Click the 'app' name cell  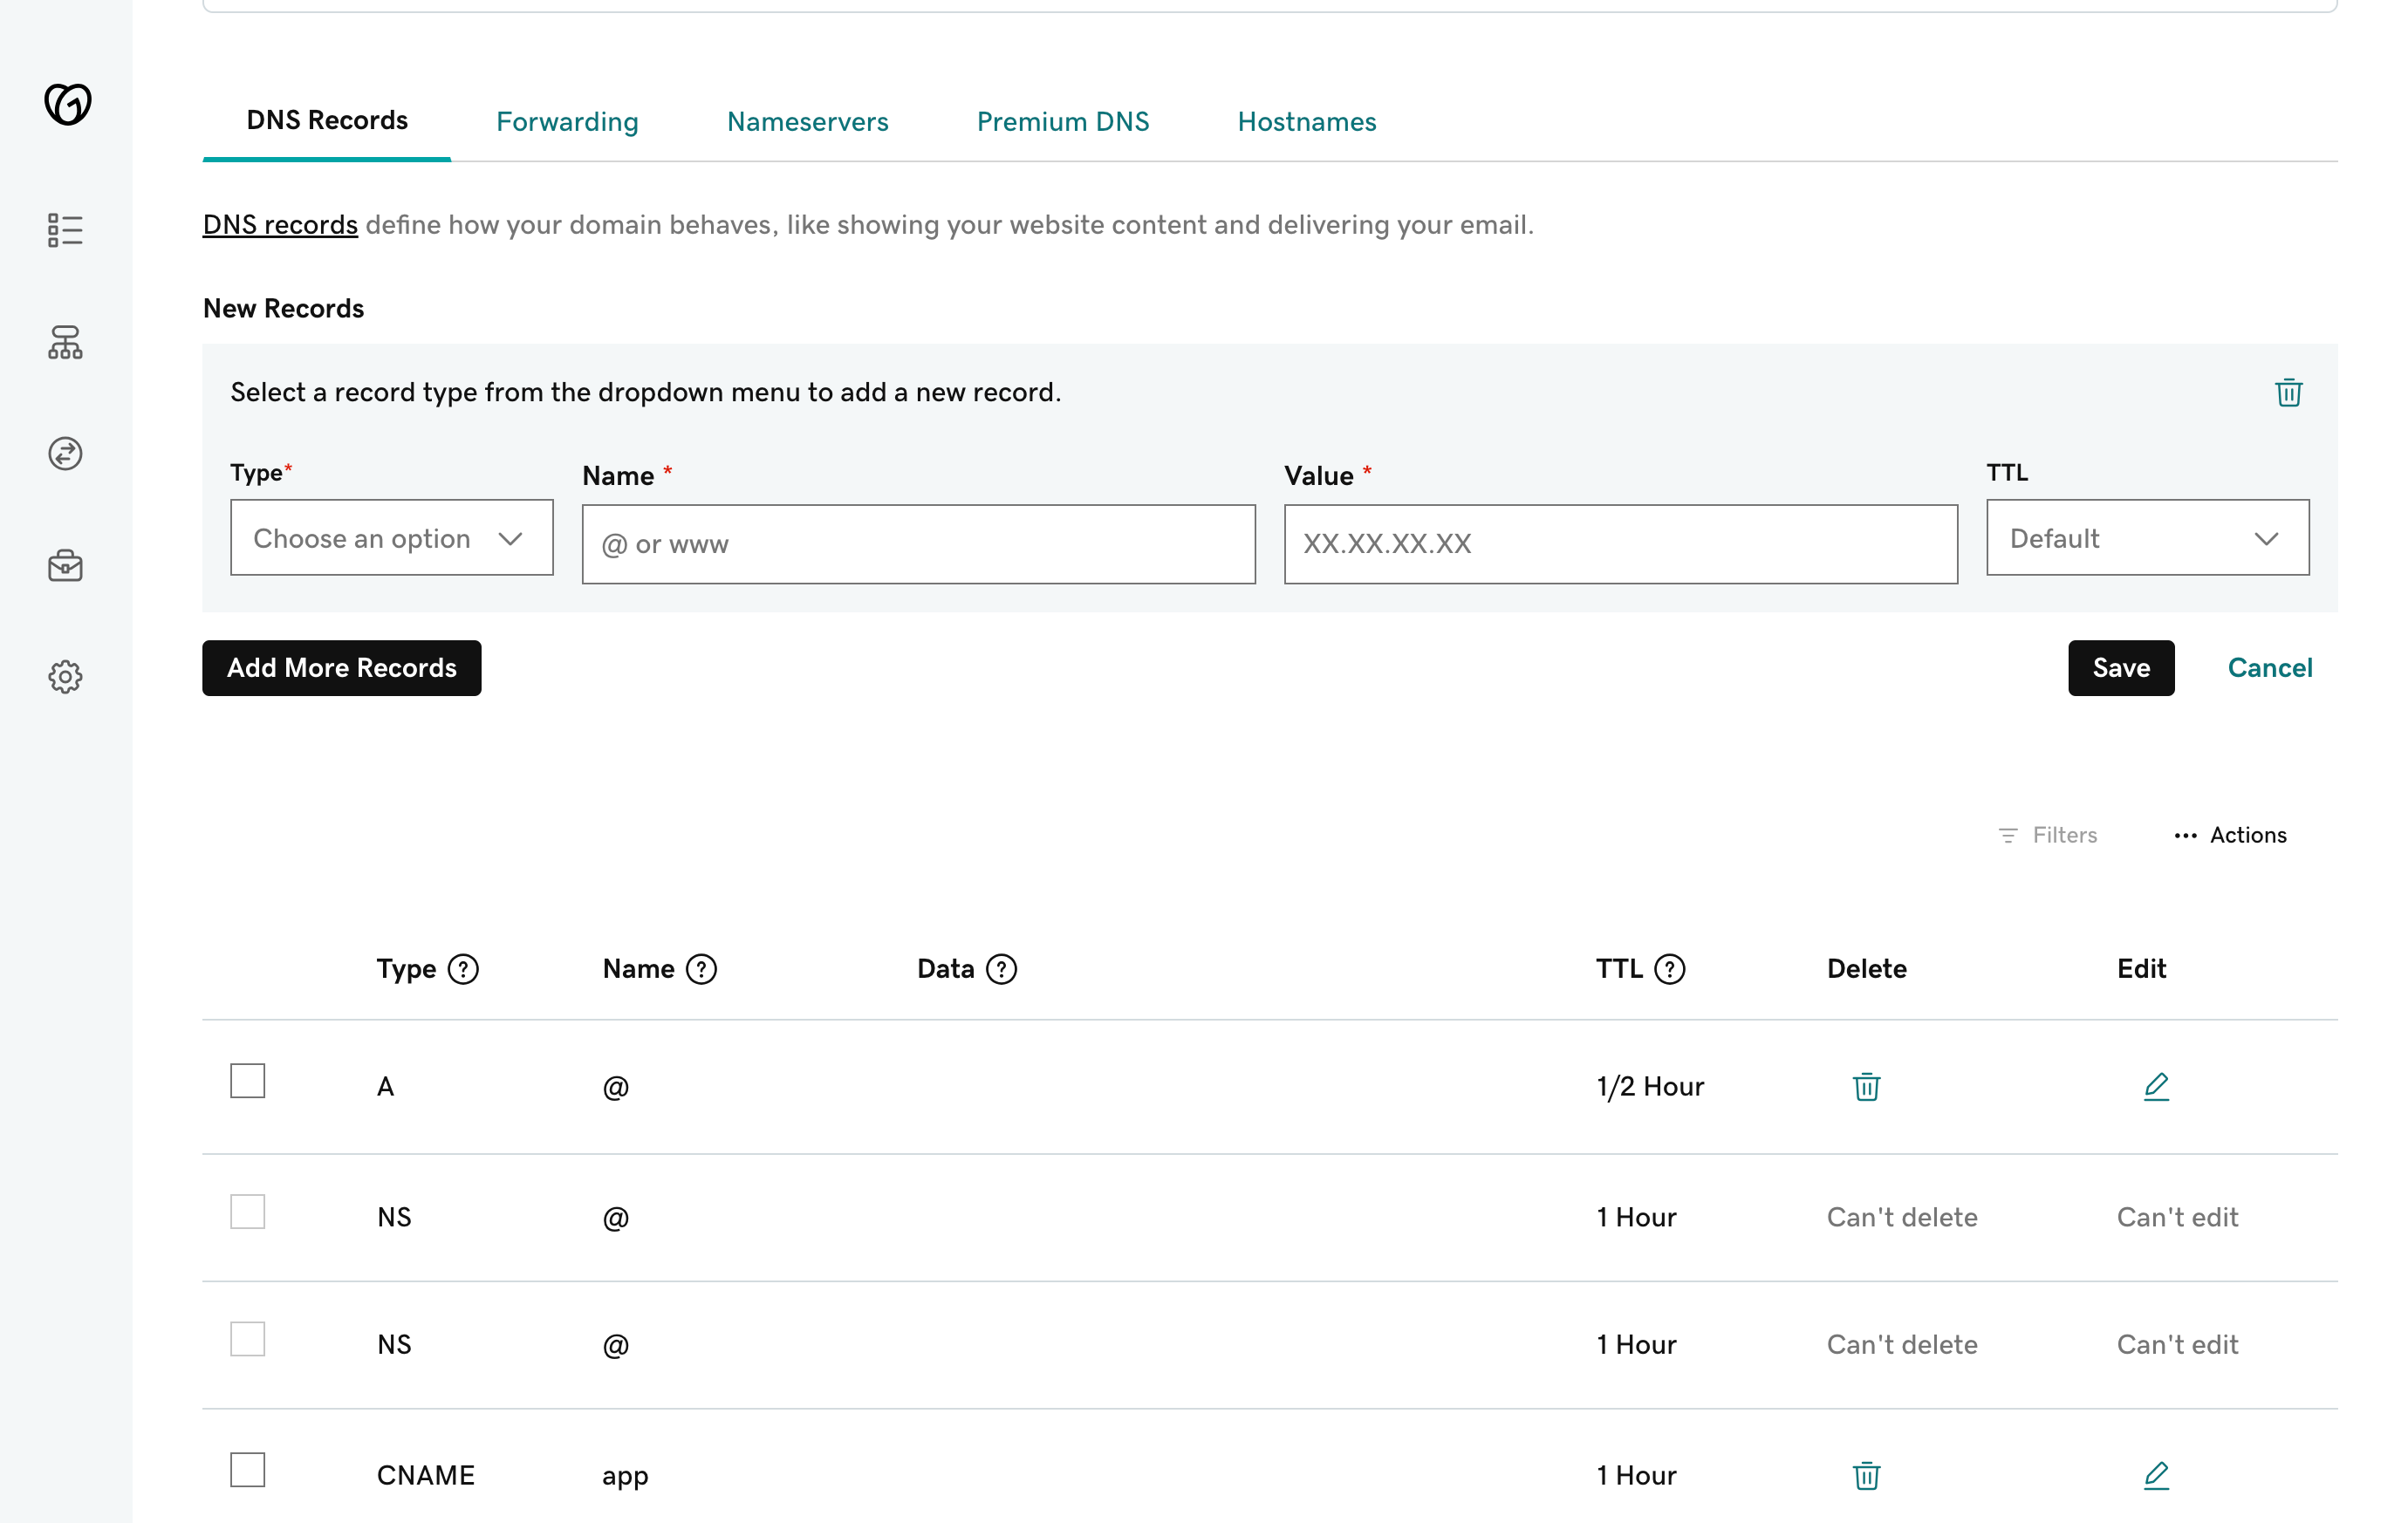(x=626, y=1477)
